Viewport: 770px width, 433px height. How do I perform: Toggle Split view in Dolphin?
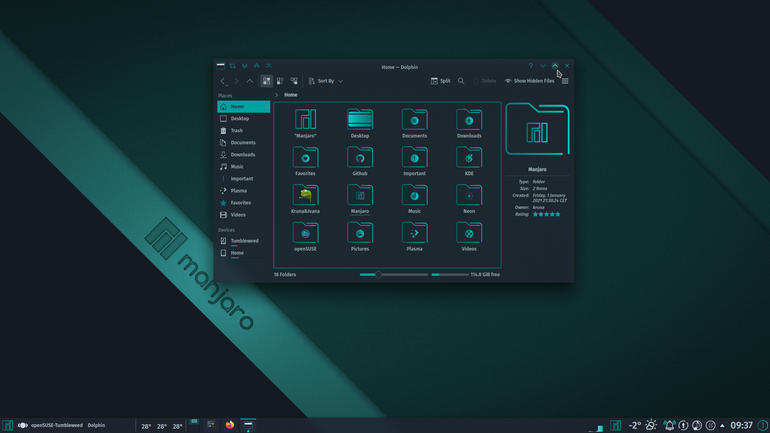click(440, 81)
